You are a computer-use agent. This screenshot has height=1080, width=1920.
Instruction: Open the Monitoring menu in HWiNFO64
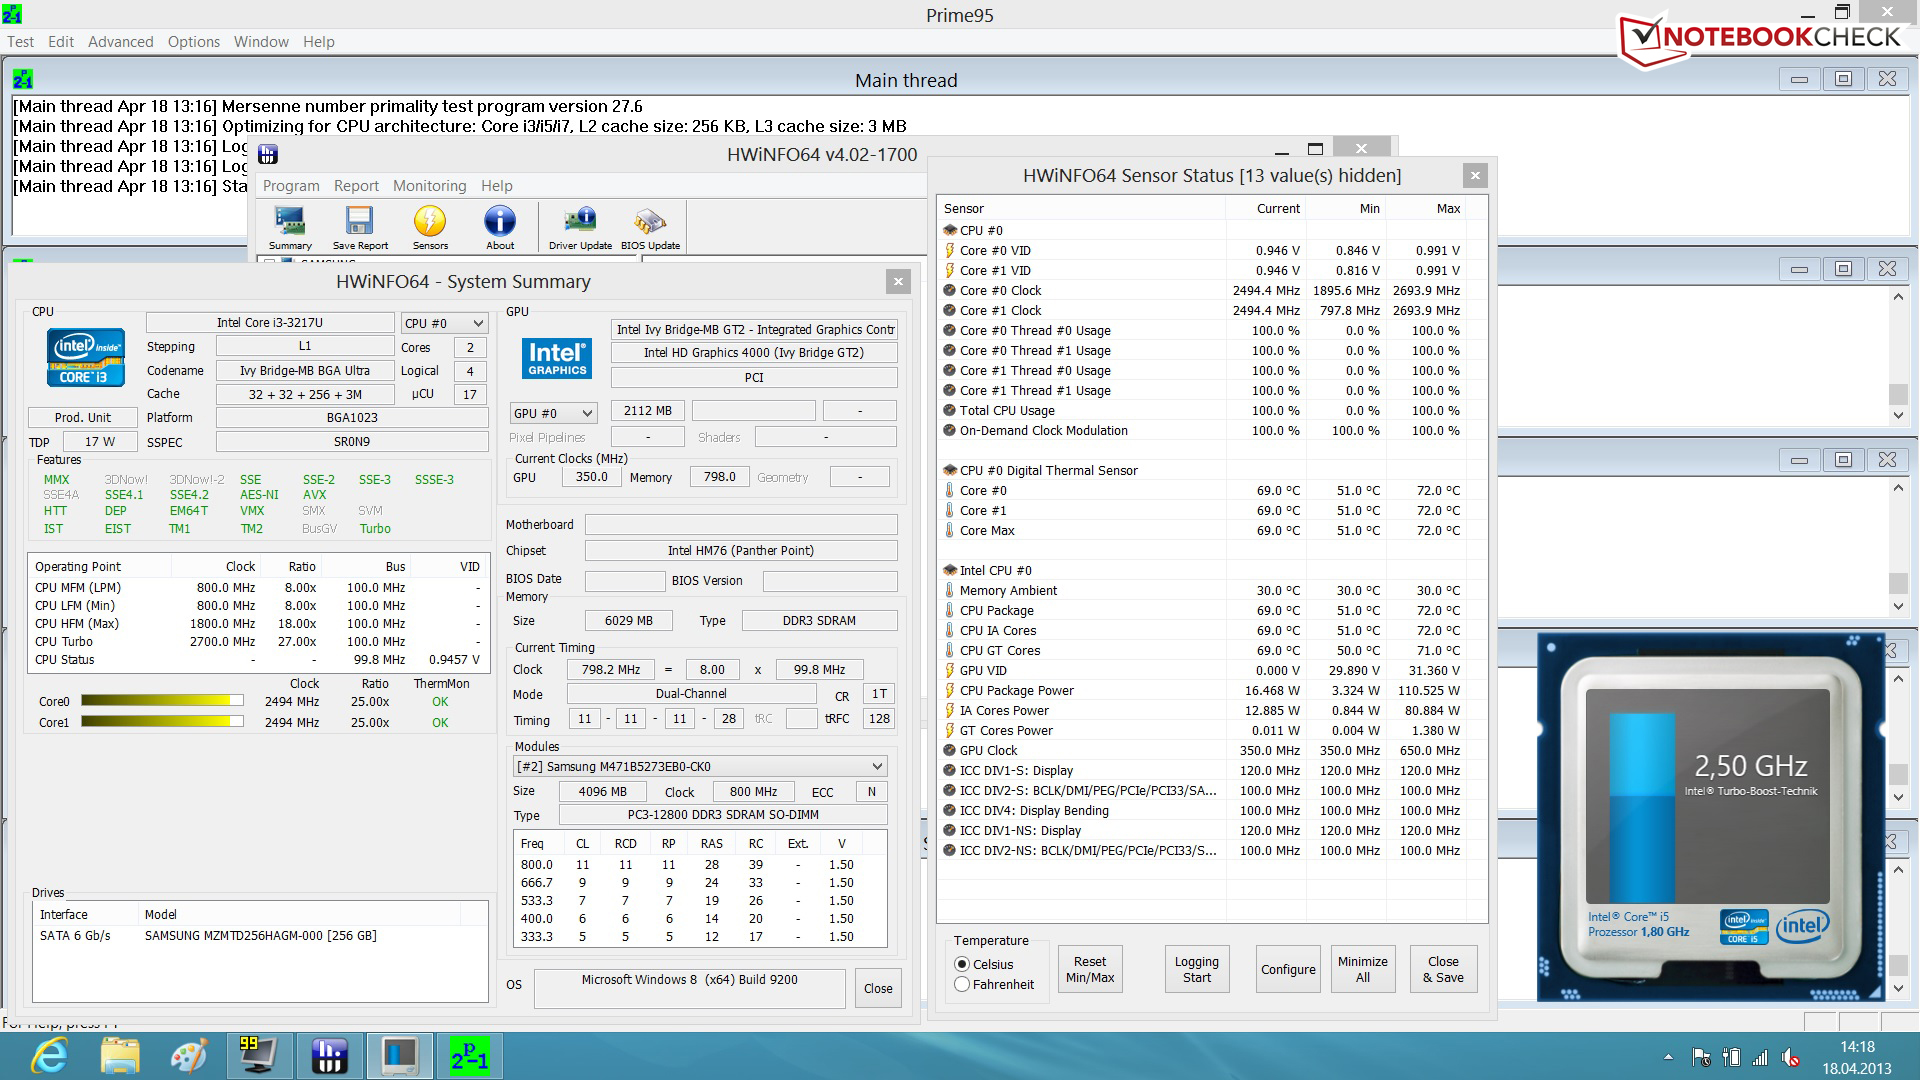(x=429, y=186)
